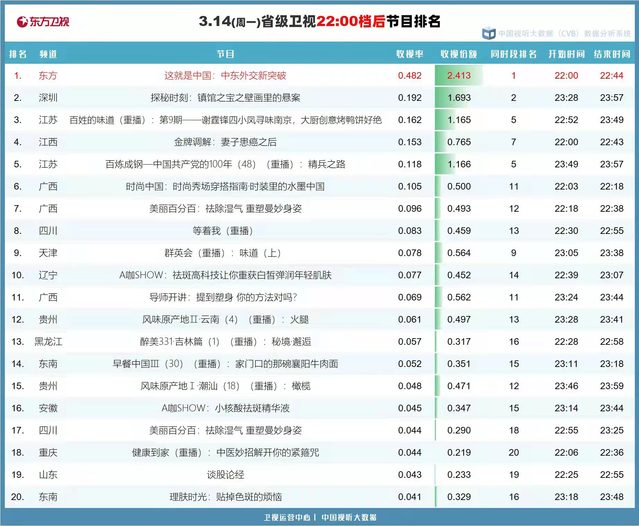Click the 频道 column header

48,54
